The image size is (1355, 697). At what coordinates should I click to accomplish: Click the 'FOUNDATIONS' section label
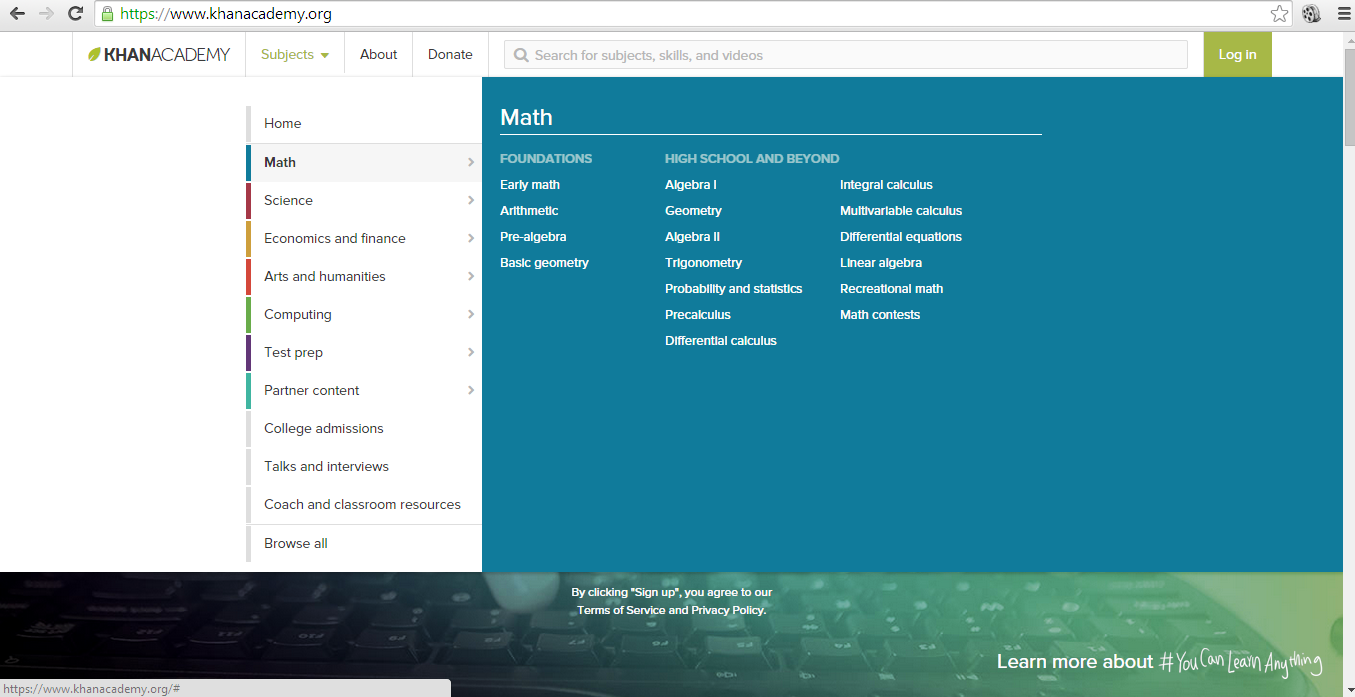click(546, 159)
